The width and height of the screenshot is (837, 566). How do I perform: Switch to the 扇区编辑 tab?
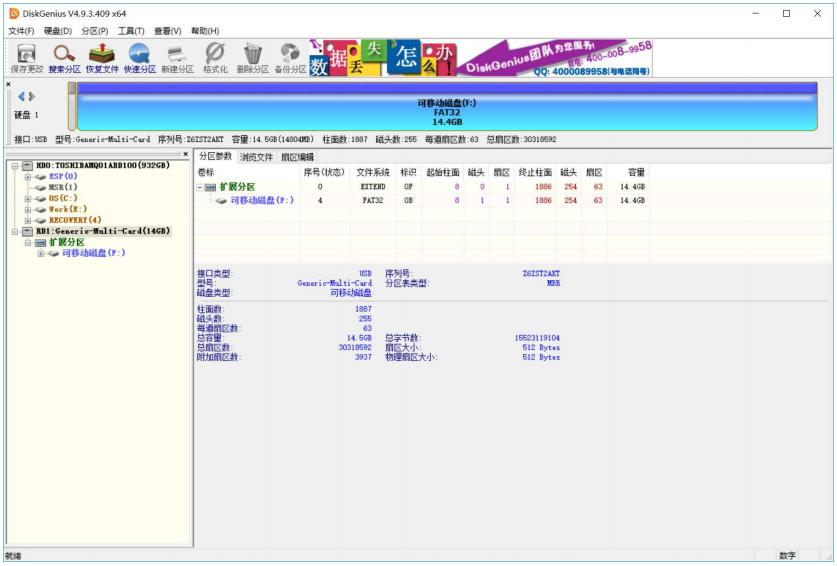coord(297,157)
